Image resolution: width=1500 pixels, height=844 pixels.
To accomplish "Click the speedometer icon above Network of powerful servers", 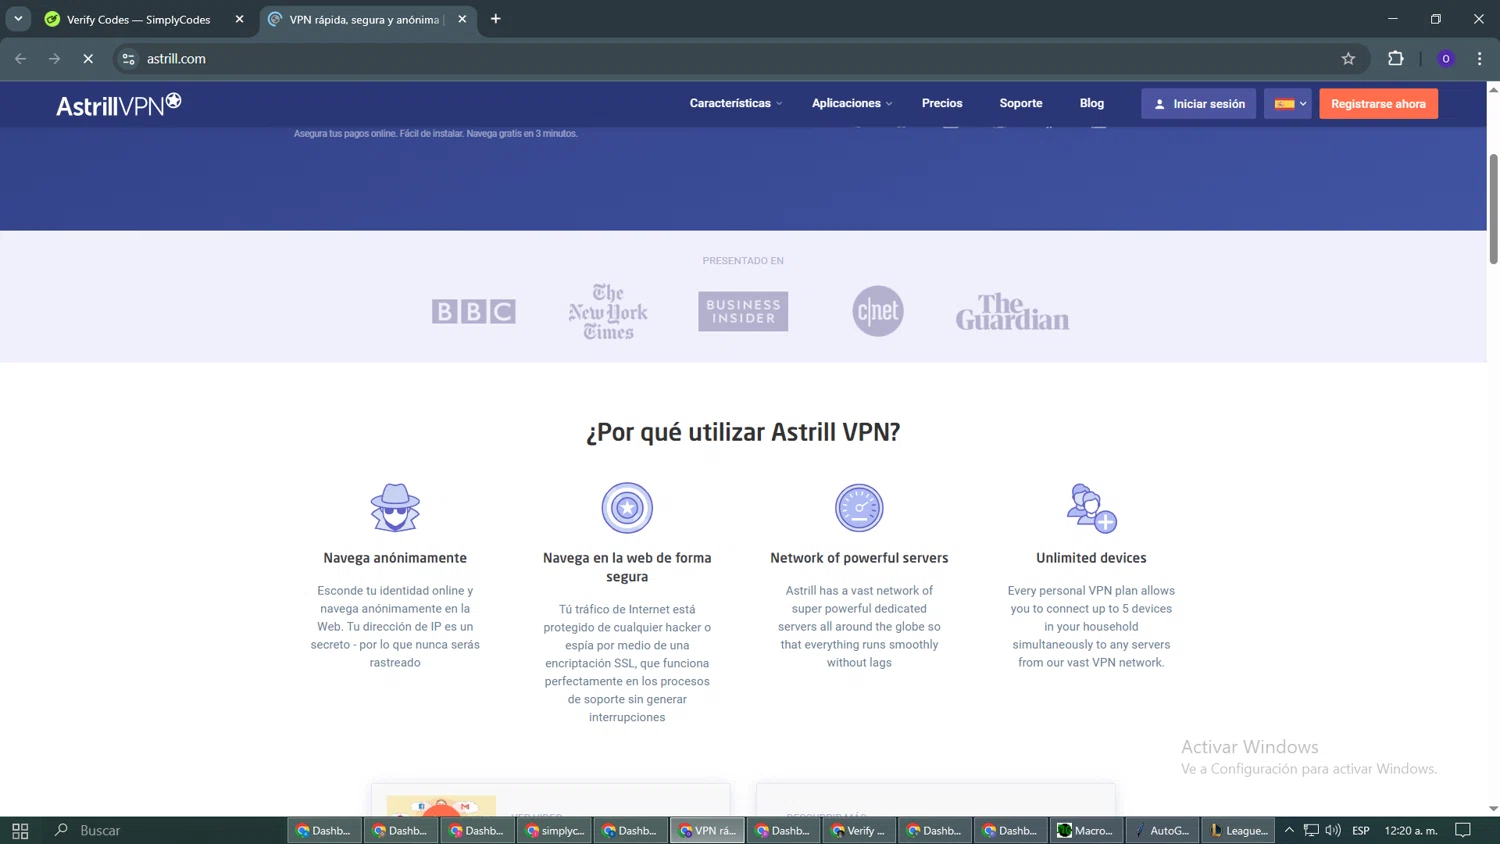I will [x=859, y=508].
